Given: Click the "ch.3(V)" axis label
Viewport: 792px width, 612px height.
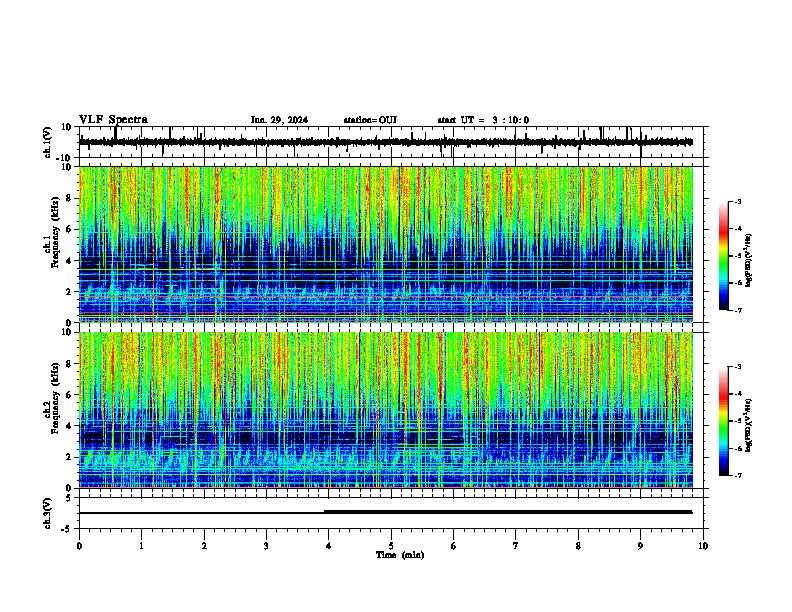Looking at the screenshot, I should point(48,514).
